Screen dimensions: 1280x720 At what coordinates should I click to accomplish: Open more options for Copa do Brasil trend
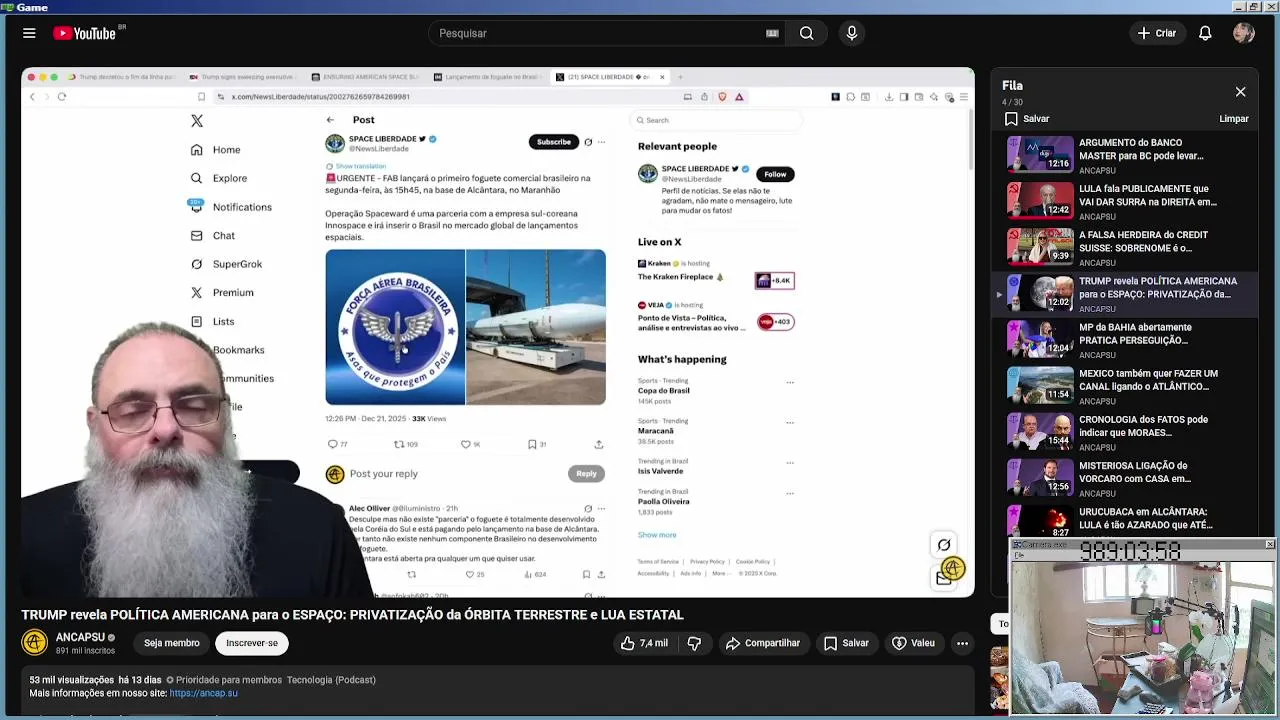click(790, 382)
